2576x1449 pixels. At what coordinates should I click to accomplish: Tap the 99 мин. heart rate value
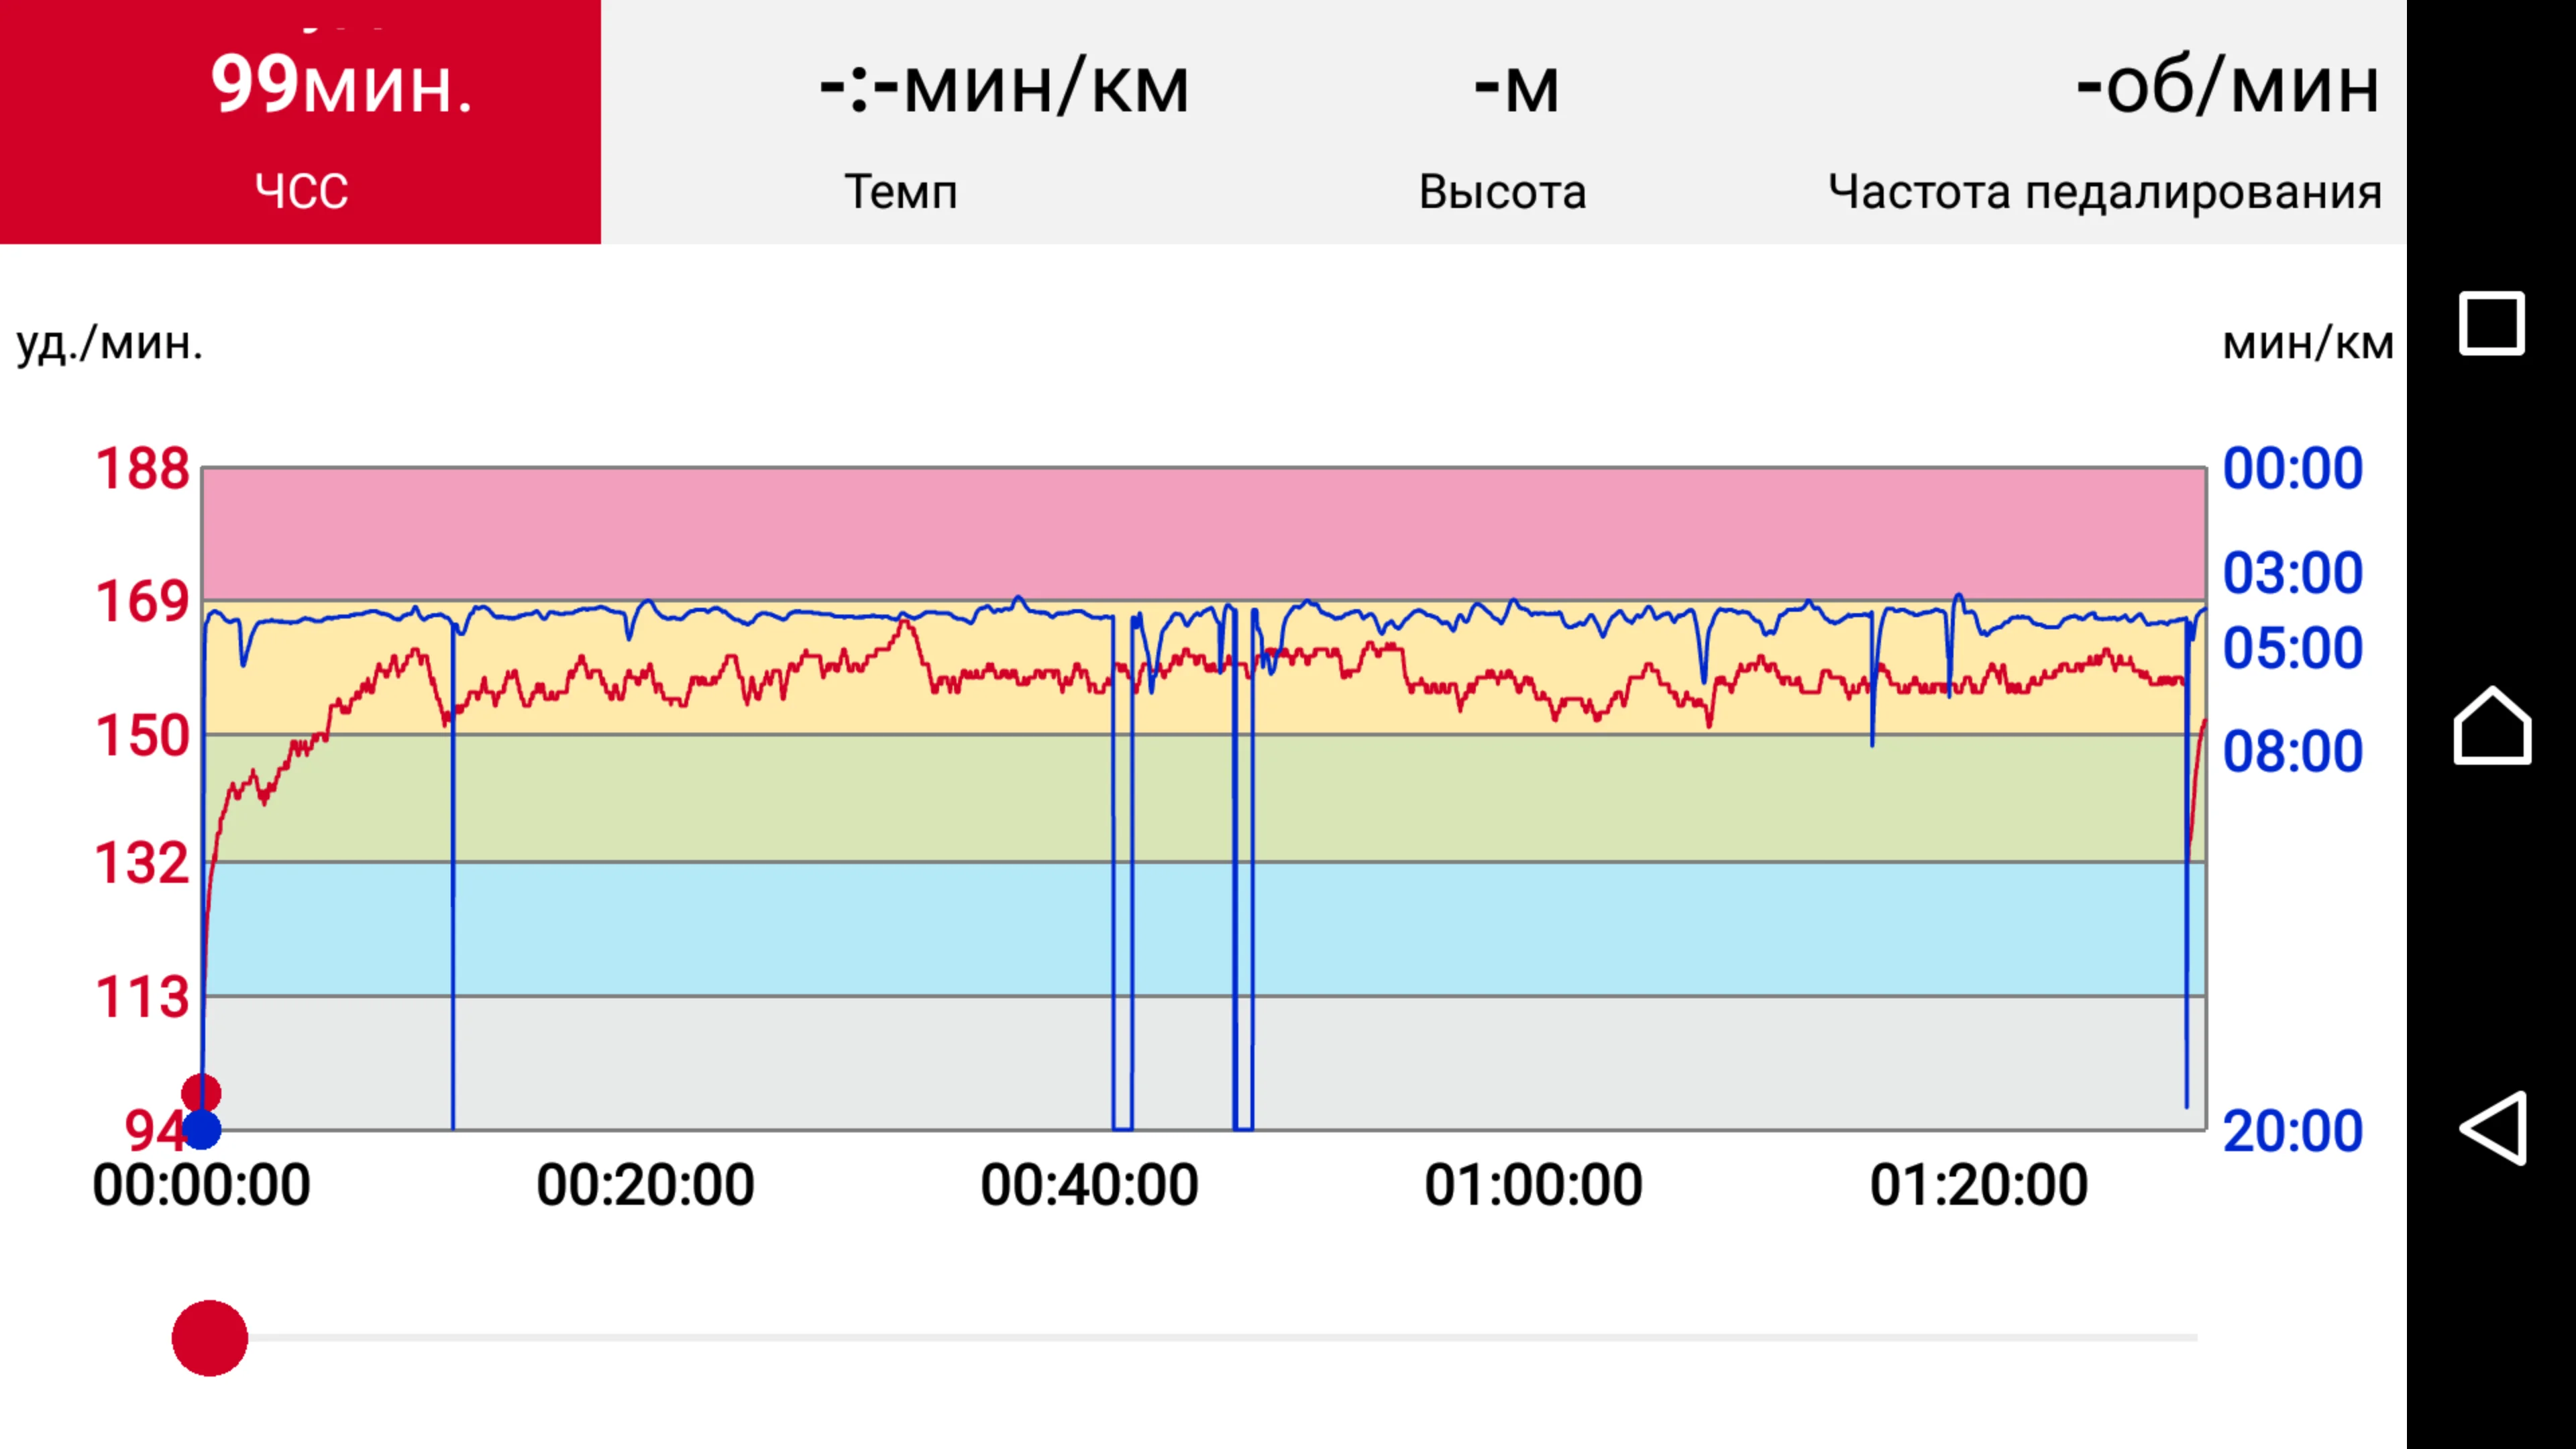(342, 85)
